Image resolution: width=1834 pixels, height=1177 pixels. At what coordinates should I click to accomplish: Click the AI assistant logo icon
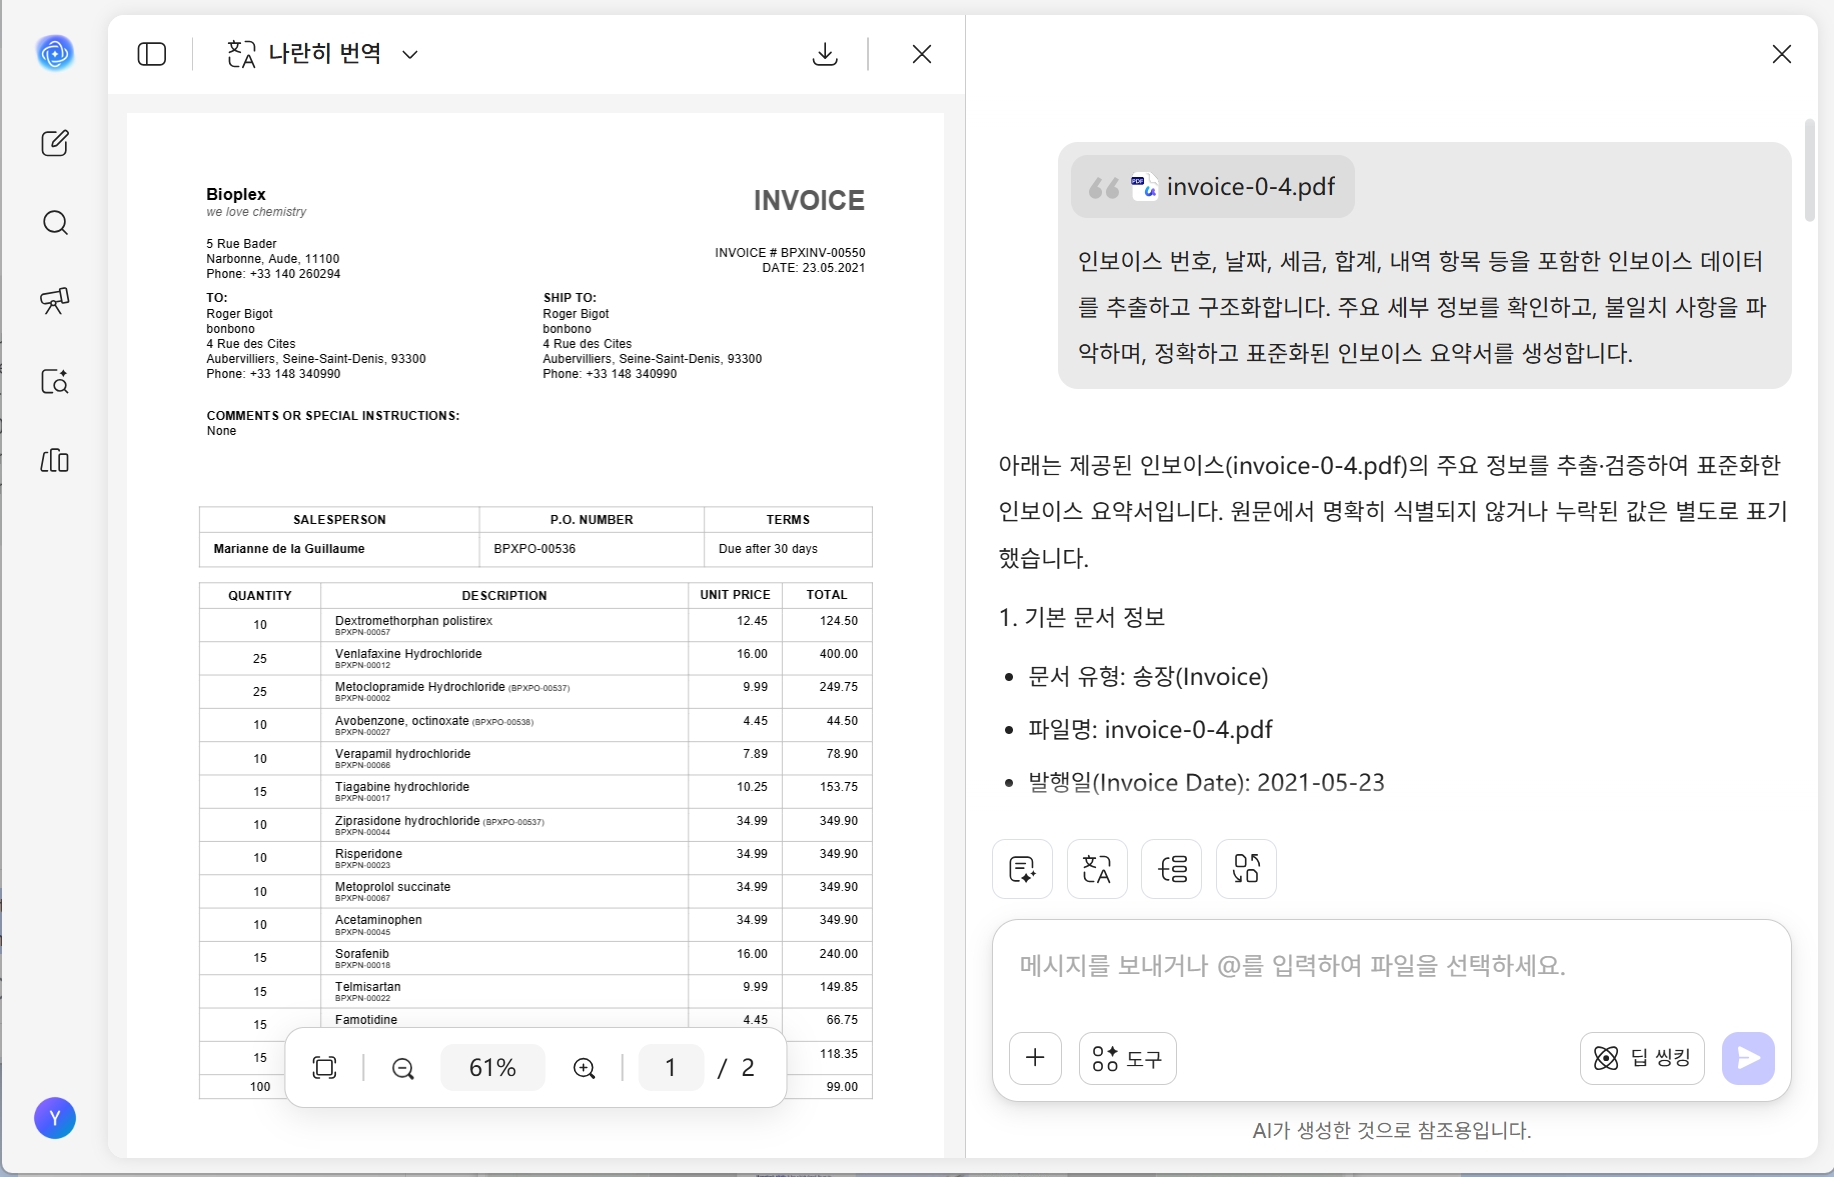click(55, 53)
